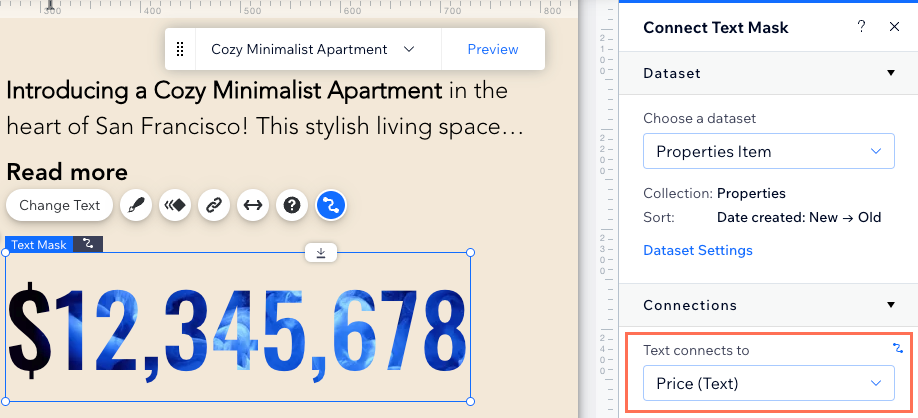Screen dimensions: 918x418
Task: Click the Change Text button
Action: point(59,205)
